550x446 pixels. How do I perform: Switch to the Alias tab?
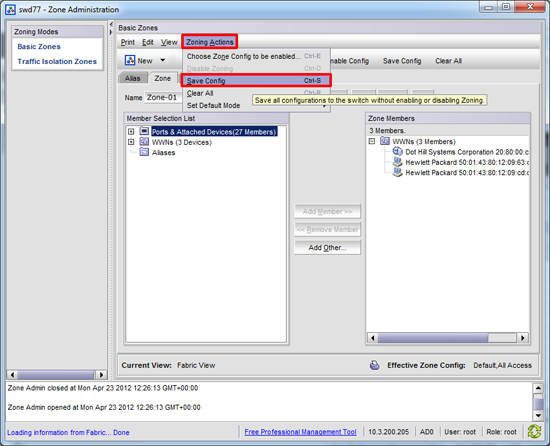tap(133, 78)
